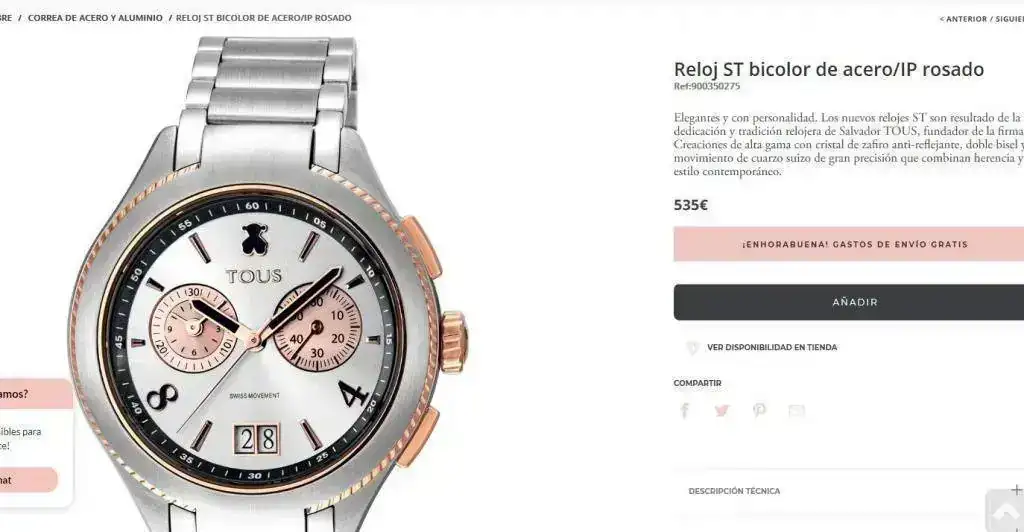This screenshot has width=1024, height=532.
Task: Click the TOUS watch product image
Action: (x=268, y=284)
